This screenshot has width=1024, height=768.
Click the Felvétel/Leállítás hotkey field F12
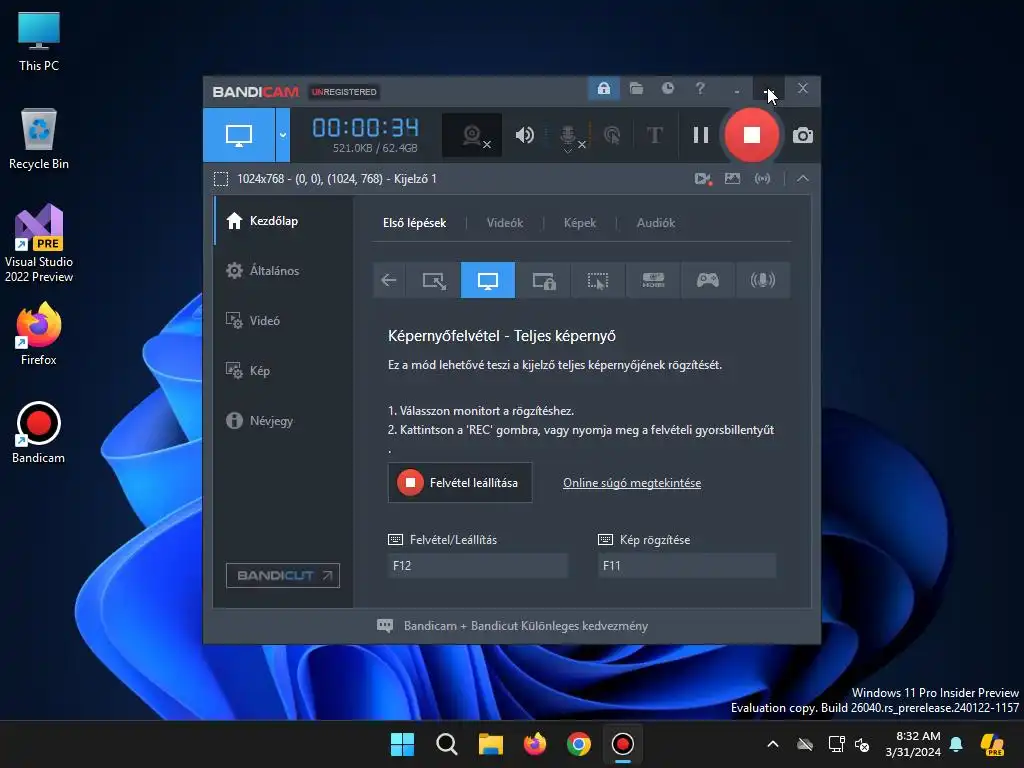(477, 566)
